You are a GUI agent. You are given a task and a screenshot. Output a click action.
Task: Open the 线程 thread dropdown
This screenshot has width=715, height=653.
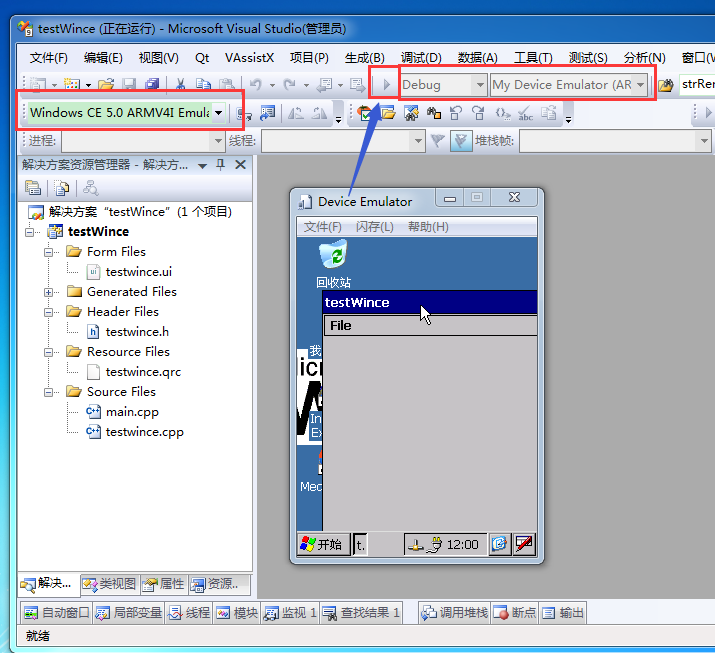point(418,141)
